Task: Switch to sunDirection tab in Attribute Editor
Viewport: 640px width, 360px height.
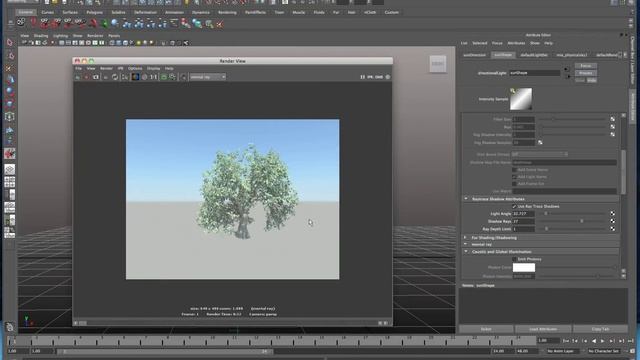Action: tap(475, 55)
